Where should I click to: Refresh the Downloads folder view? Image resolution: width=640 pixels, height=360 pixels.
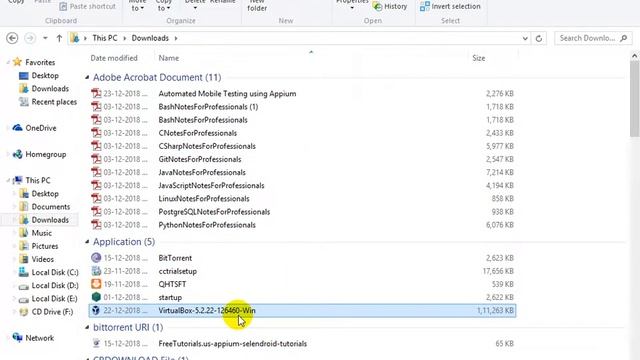pyautogui.click(x=539, y=38)
